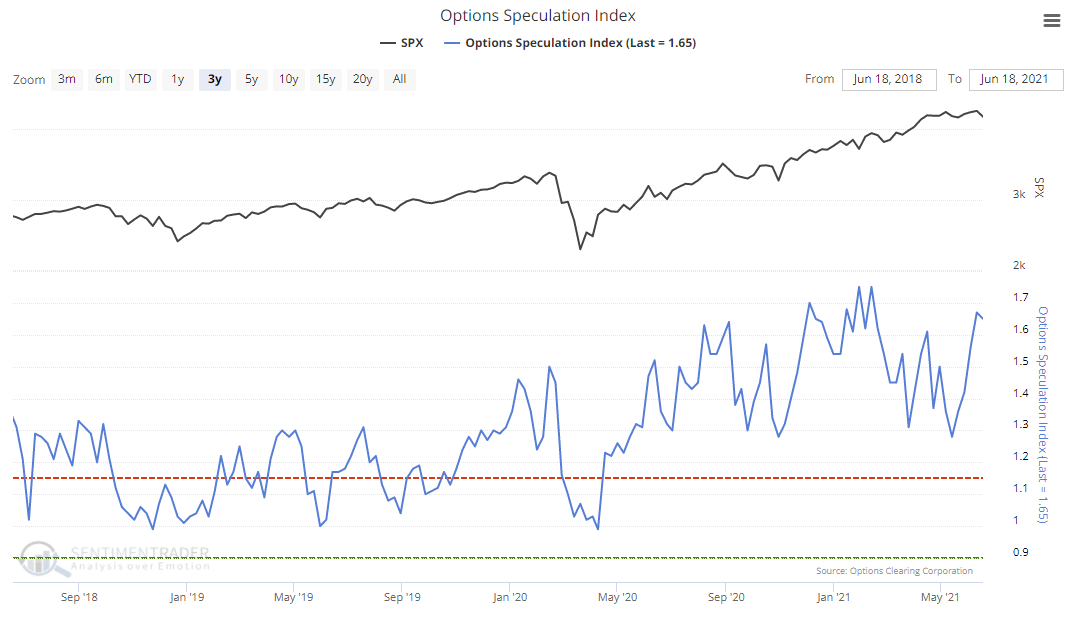
Task: Edit the To date field
Action: pyautogui.click(x=1016, y=79)
